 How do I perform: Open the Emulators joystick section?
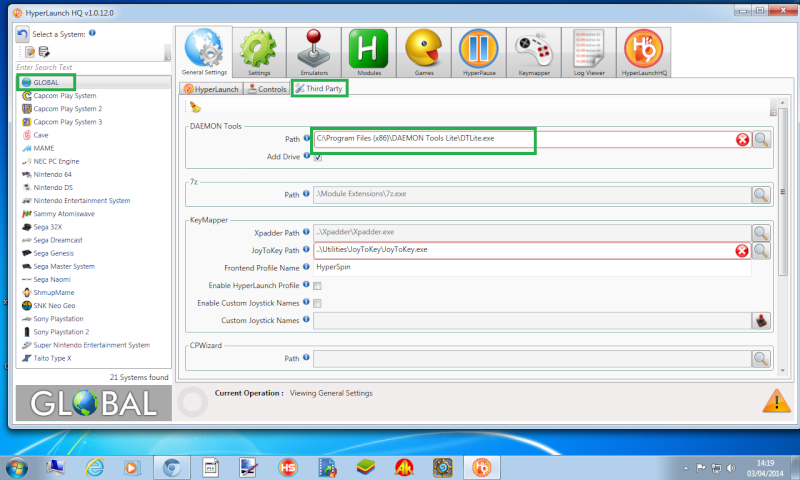(x=314, y=52)
